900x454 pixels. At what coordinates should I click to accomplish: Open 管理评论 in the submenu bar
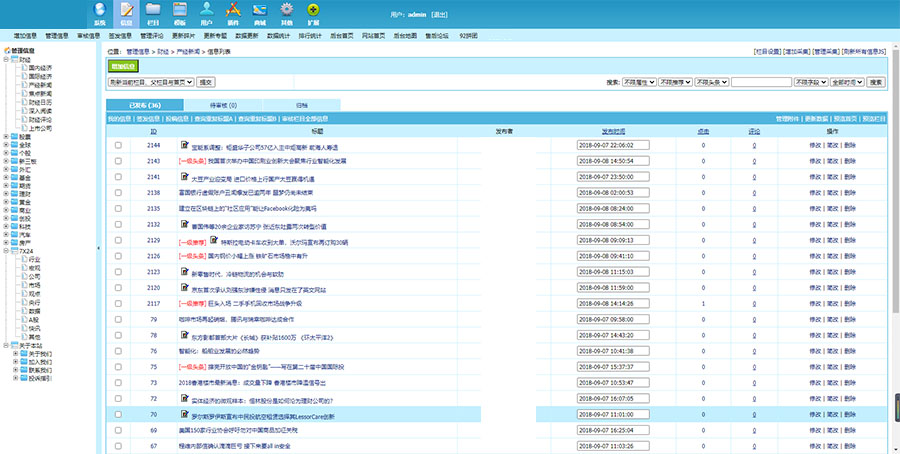pyautogui.click(x=152, y=36)
